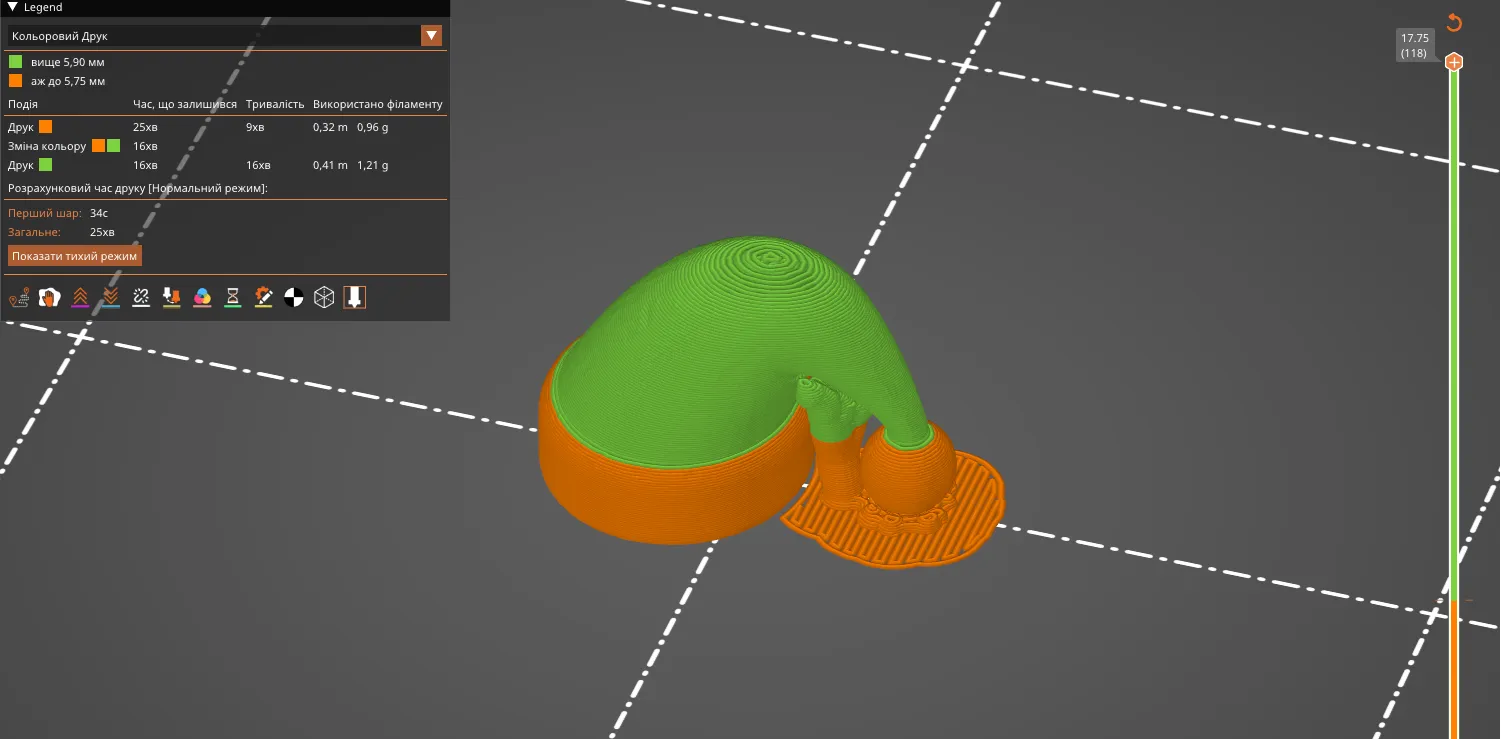Open the Кольоровий Друк view type dropdown
The width and height of the screenshot is (1501, 739).
[x=225, y=36]
